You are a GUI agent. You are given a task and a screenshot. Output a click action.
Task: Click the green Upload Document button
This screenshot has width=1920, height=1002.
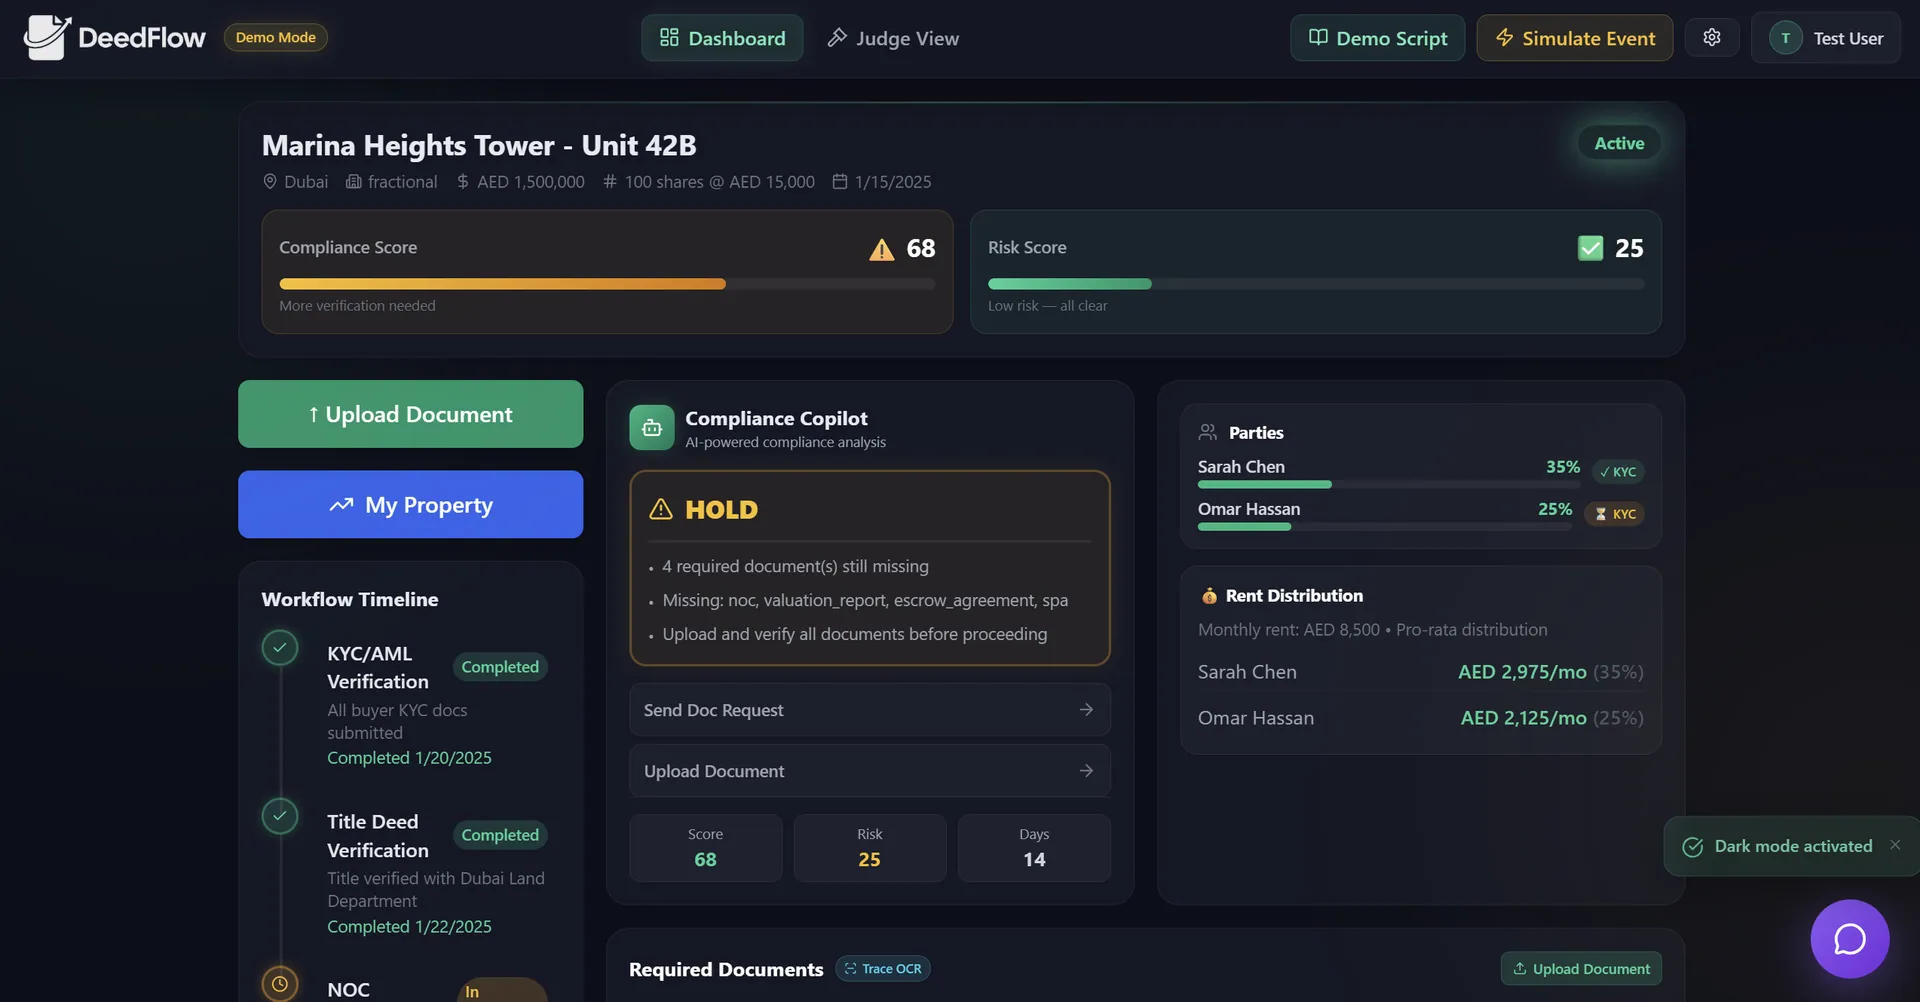coord(410,414)
